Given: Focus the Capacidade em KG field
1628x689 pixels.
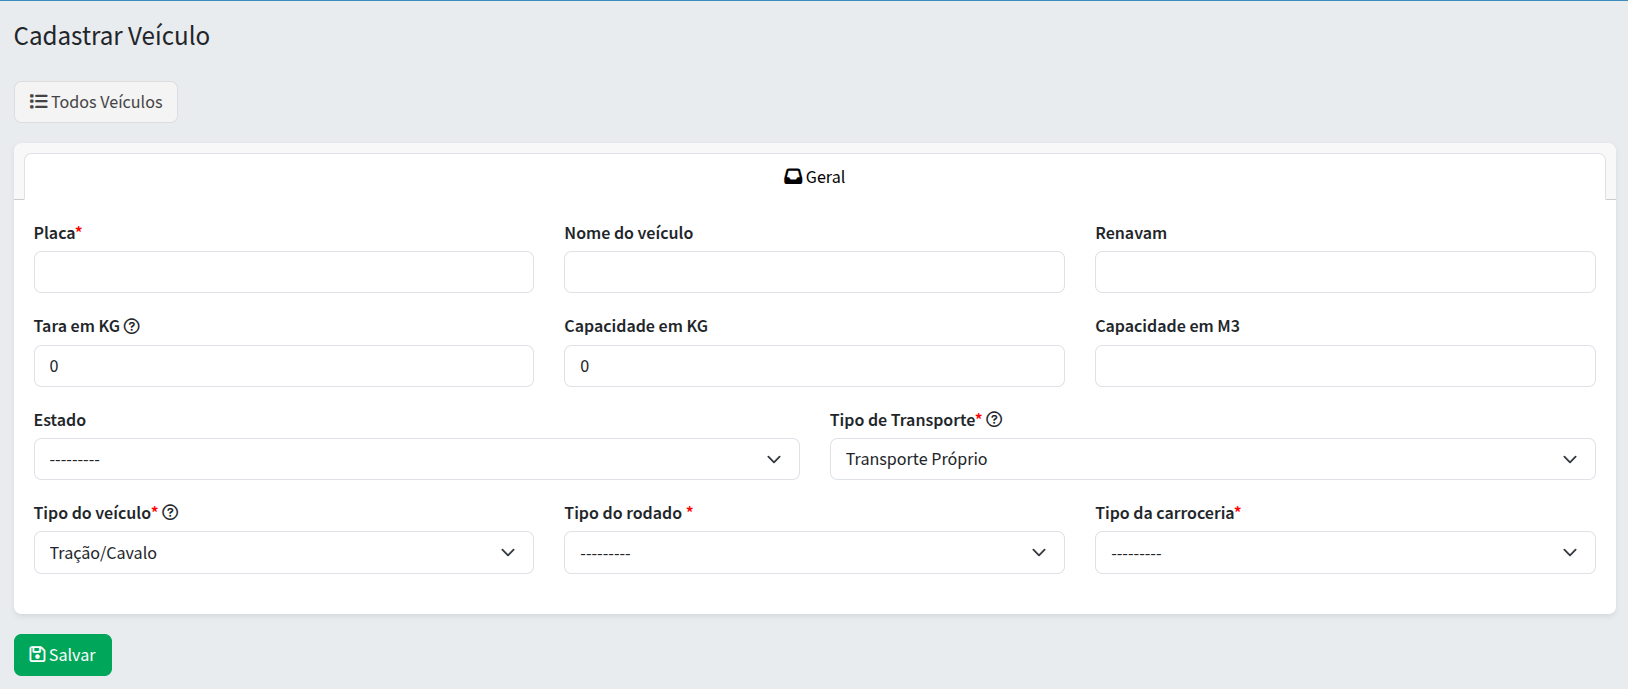Looking at the screenshot, I should click(x=814, y=366).
